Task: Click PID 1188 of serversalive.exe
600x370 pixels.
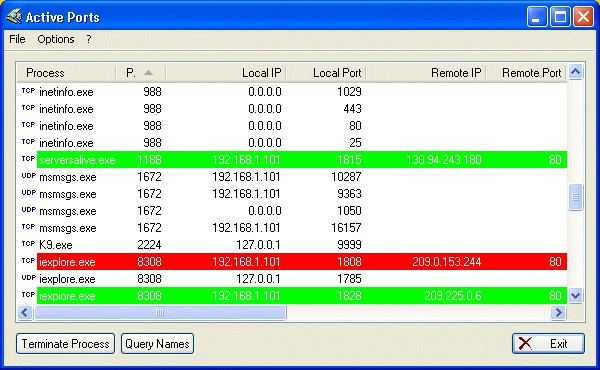Action: coord(149,160)
